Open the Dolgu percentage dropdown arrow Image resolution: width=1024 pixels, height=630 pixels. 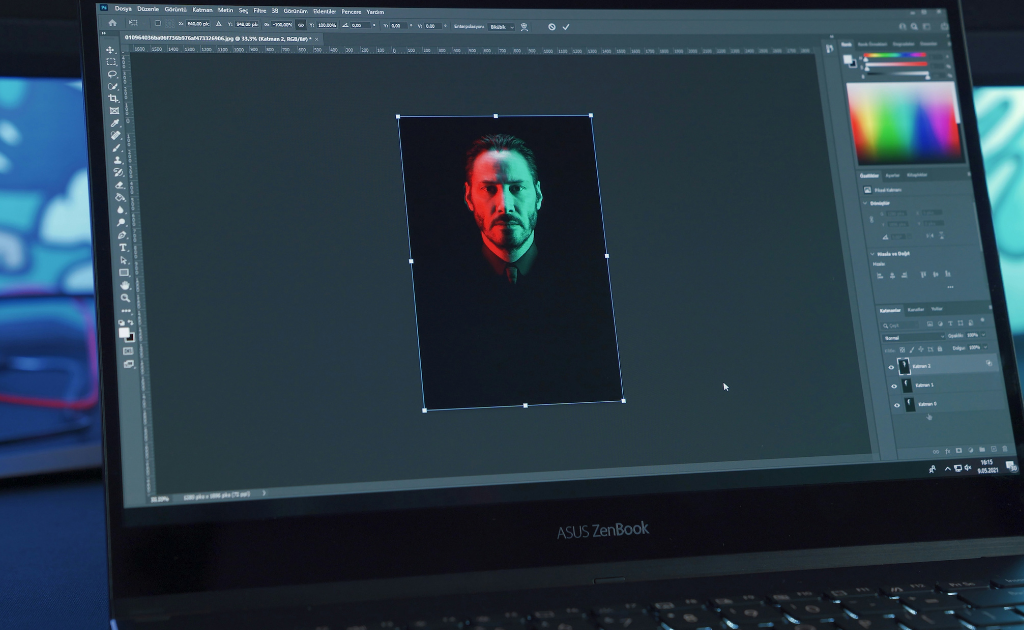(x=985, y=347)
